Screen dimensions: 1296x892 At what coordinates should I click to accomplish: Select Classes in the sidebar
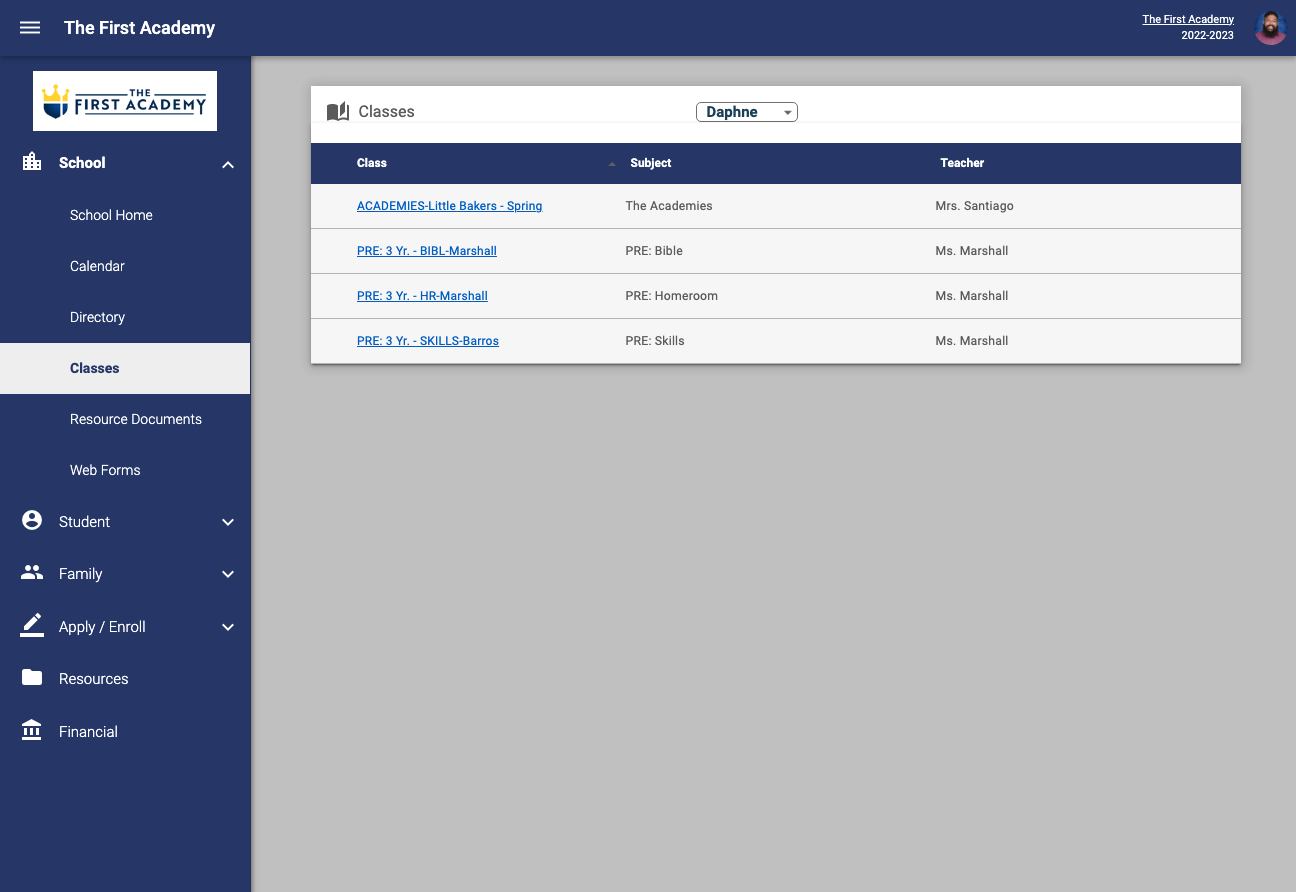125,368
